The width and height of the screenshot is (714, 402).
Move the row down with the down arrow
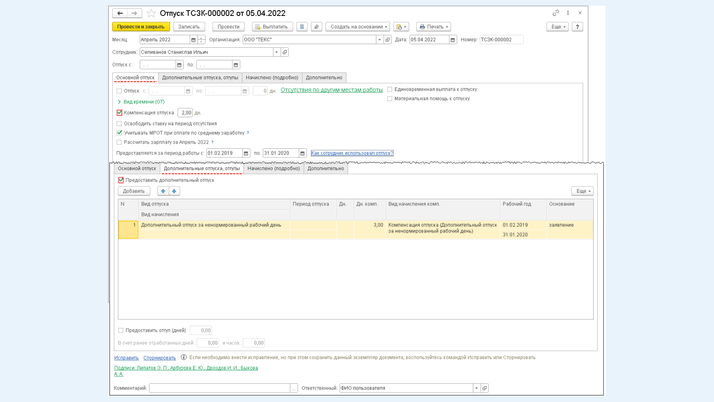point(174,191)
